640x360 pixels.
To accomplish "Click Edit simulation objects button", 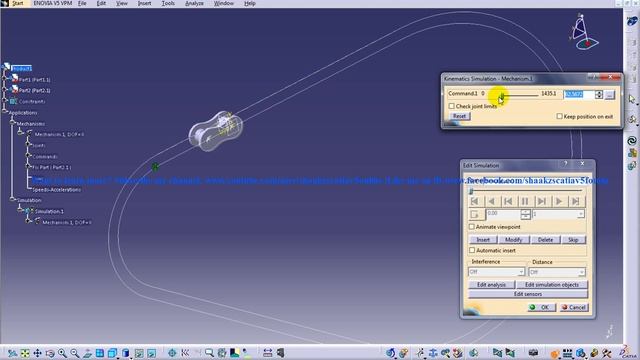I will click(x=551, y=284).
